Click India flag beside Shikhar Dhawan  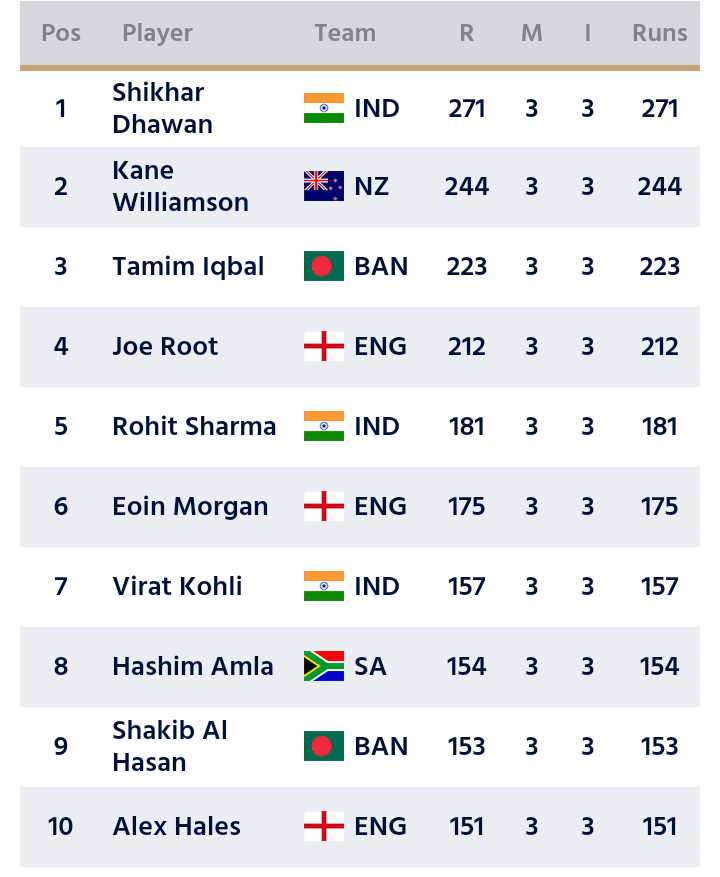tap(323, 108)
